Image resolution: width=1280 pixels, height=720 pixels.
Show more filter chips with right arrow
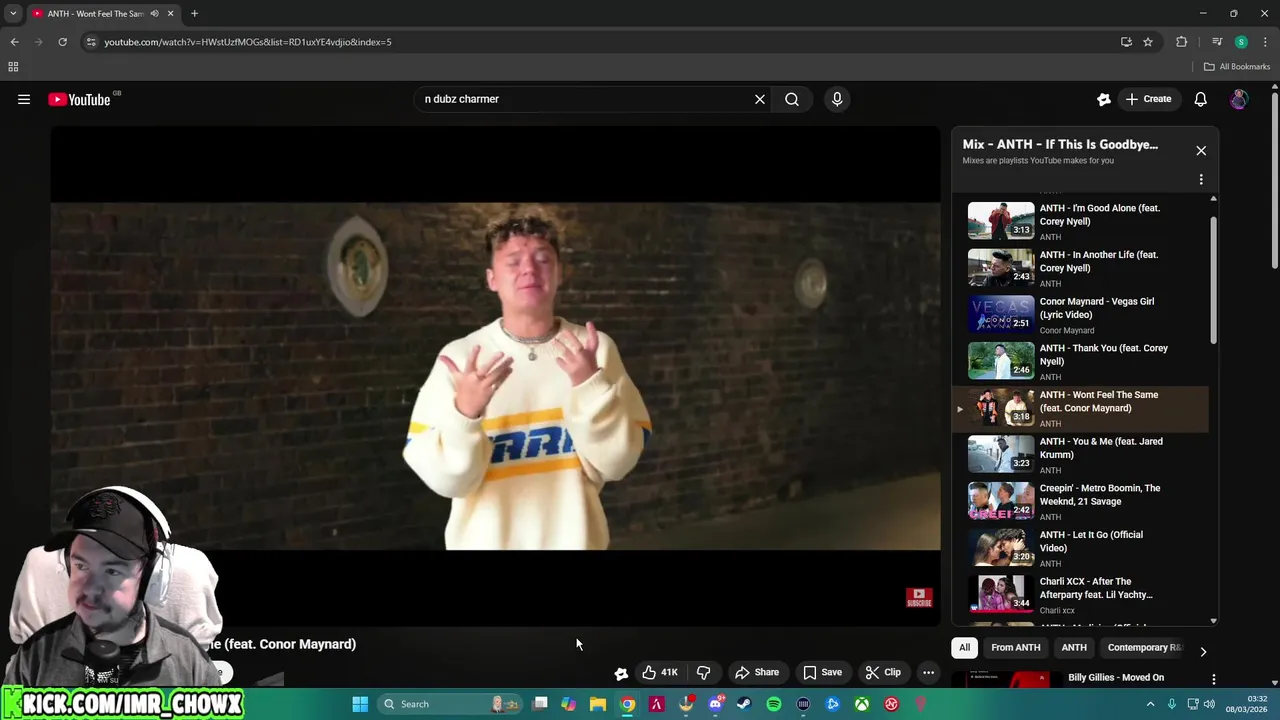(x=1203, y=651)
